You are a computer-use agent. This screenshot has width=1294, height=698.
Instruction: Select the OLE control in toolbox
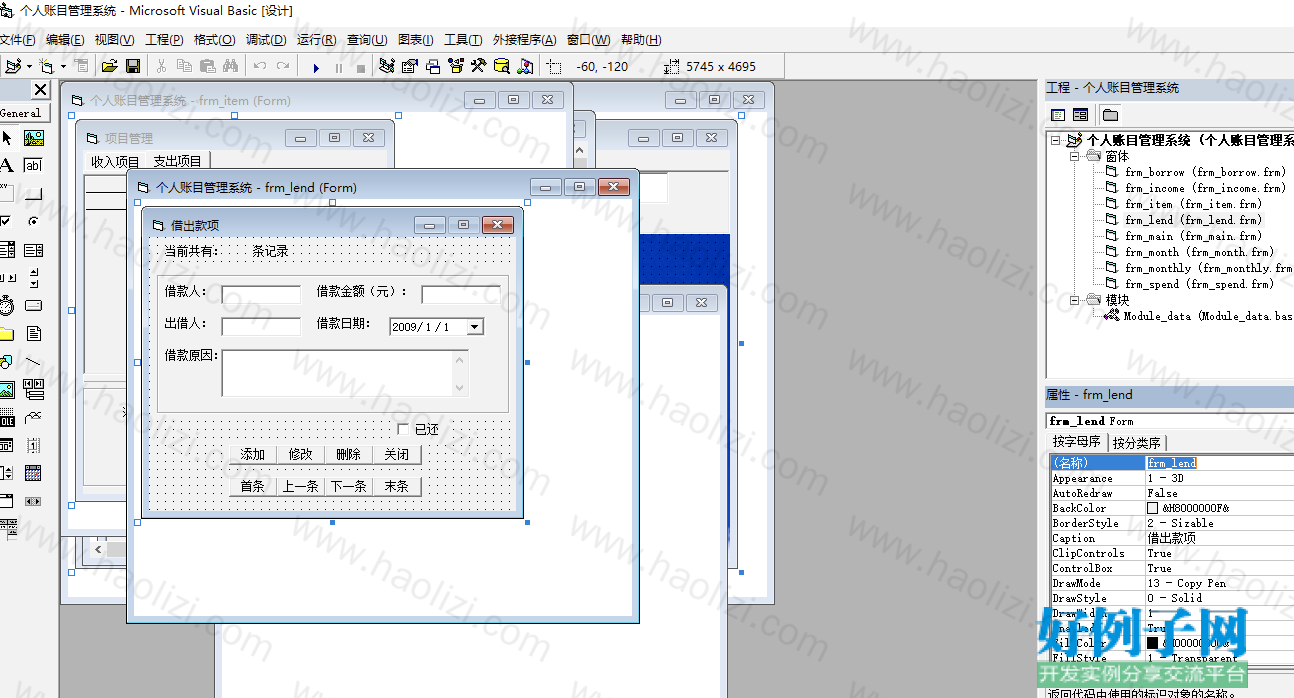[7, 417]
